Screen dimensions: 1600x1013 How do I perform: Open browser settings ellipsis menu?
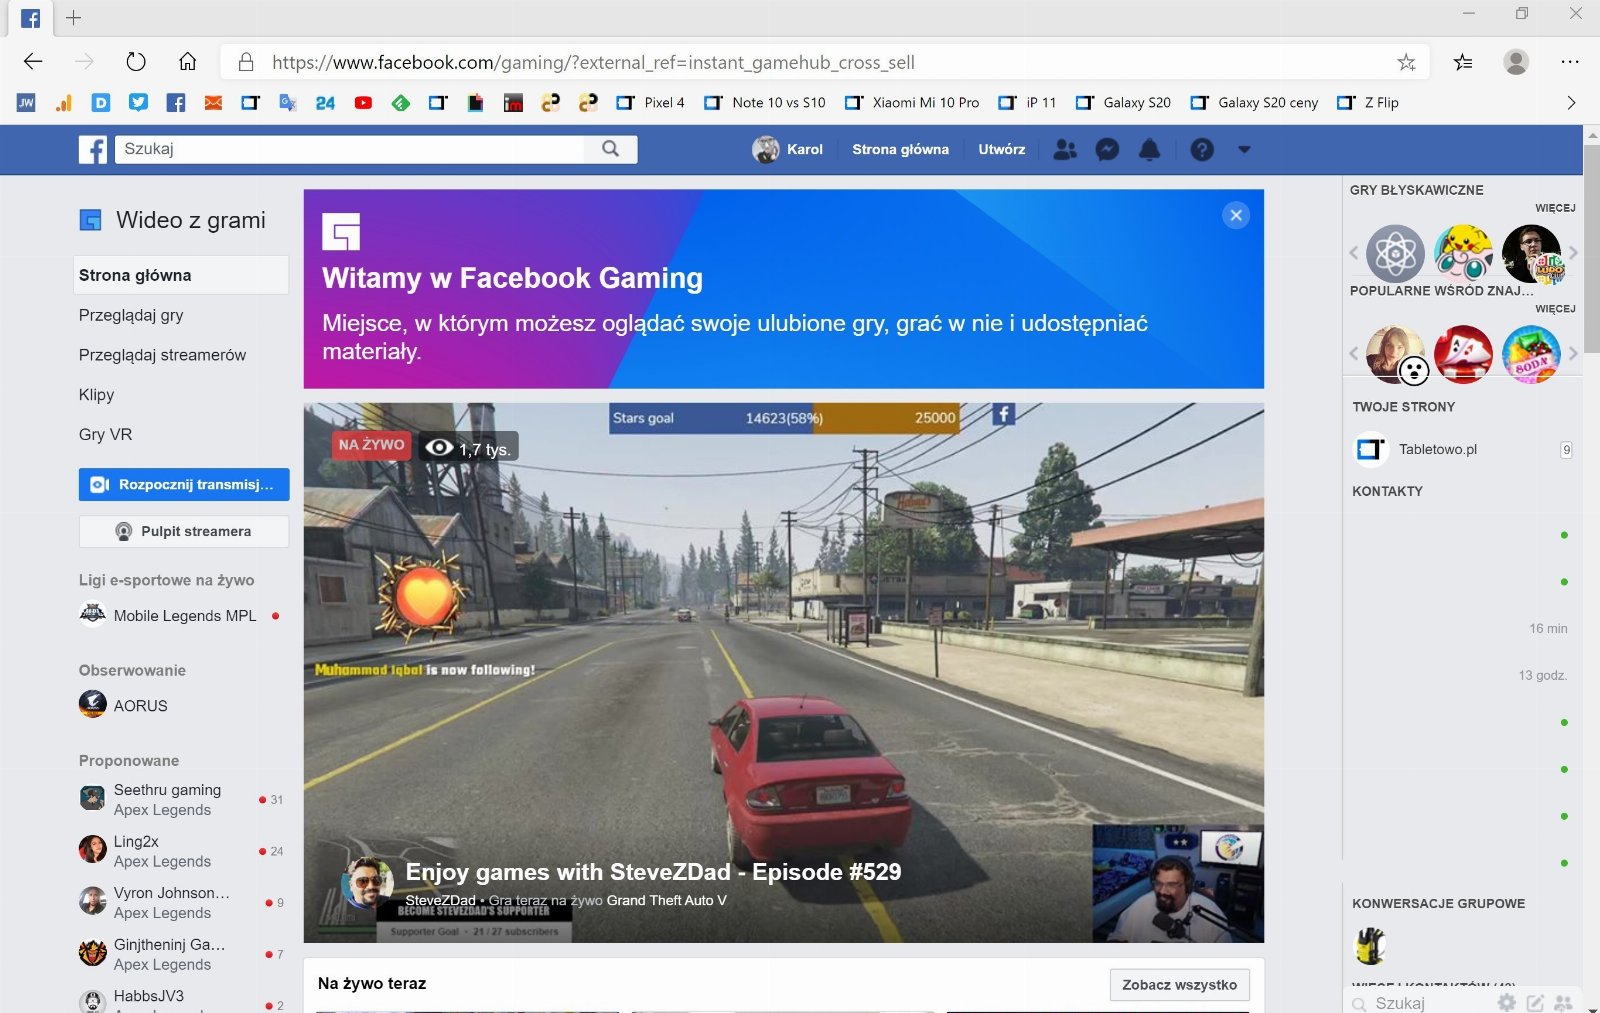coord(1570,62)
